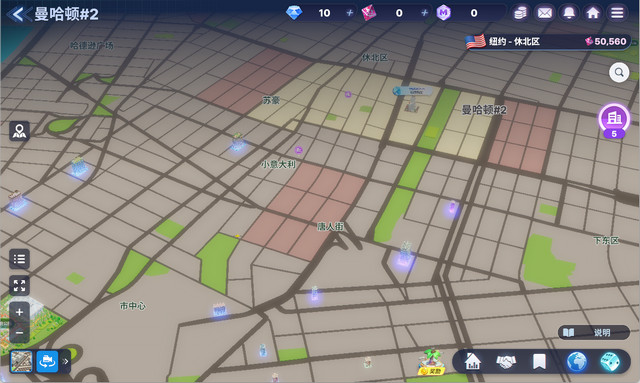
Task: Open the notifications bell
Action: 569,13
